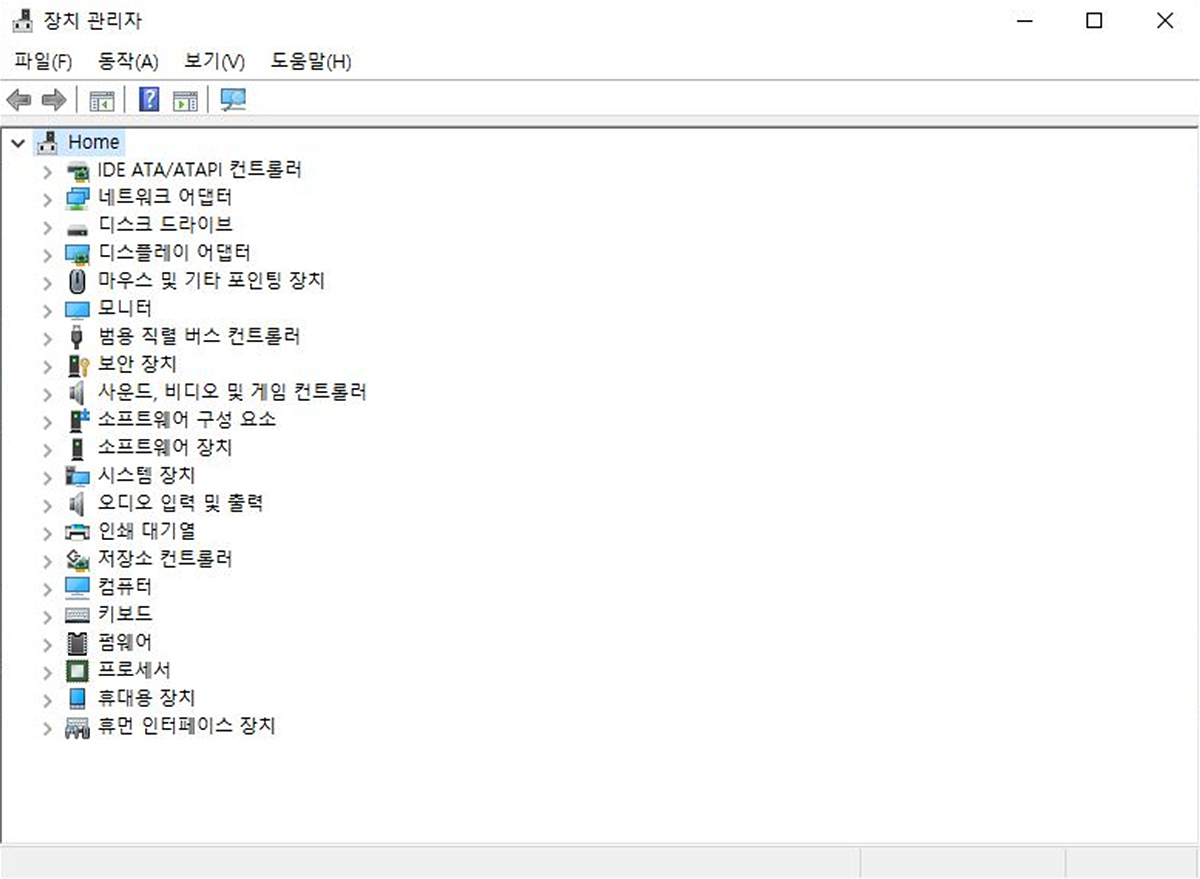Click the key icon beside 보안 장치

click(x=77, y=365)
